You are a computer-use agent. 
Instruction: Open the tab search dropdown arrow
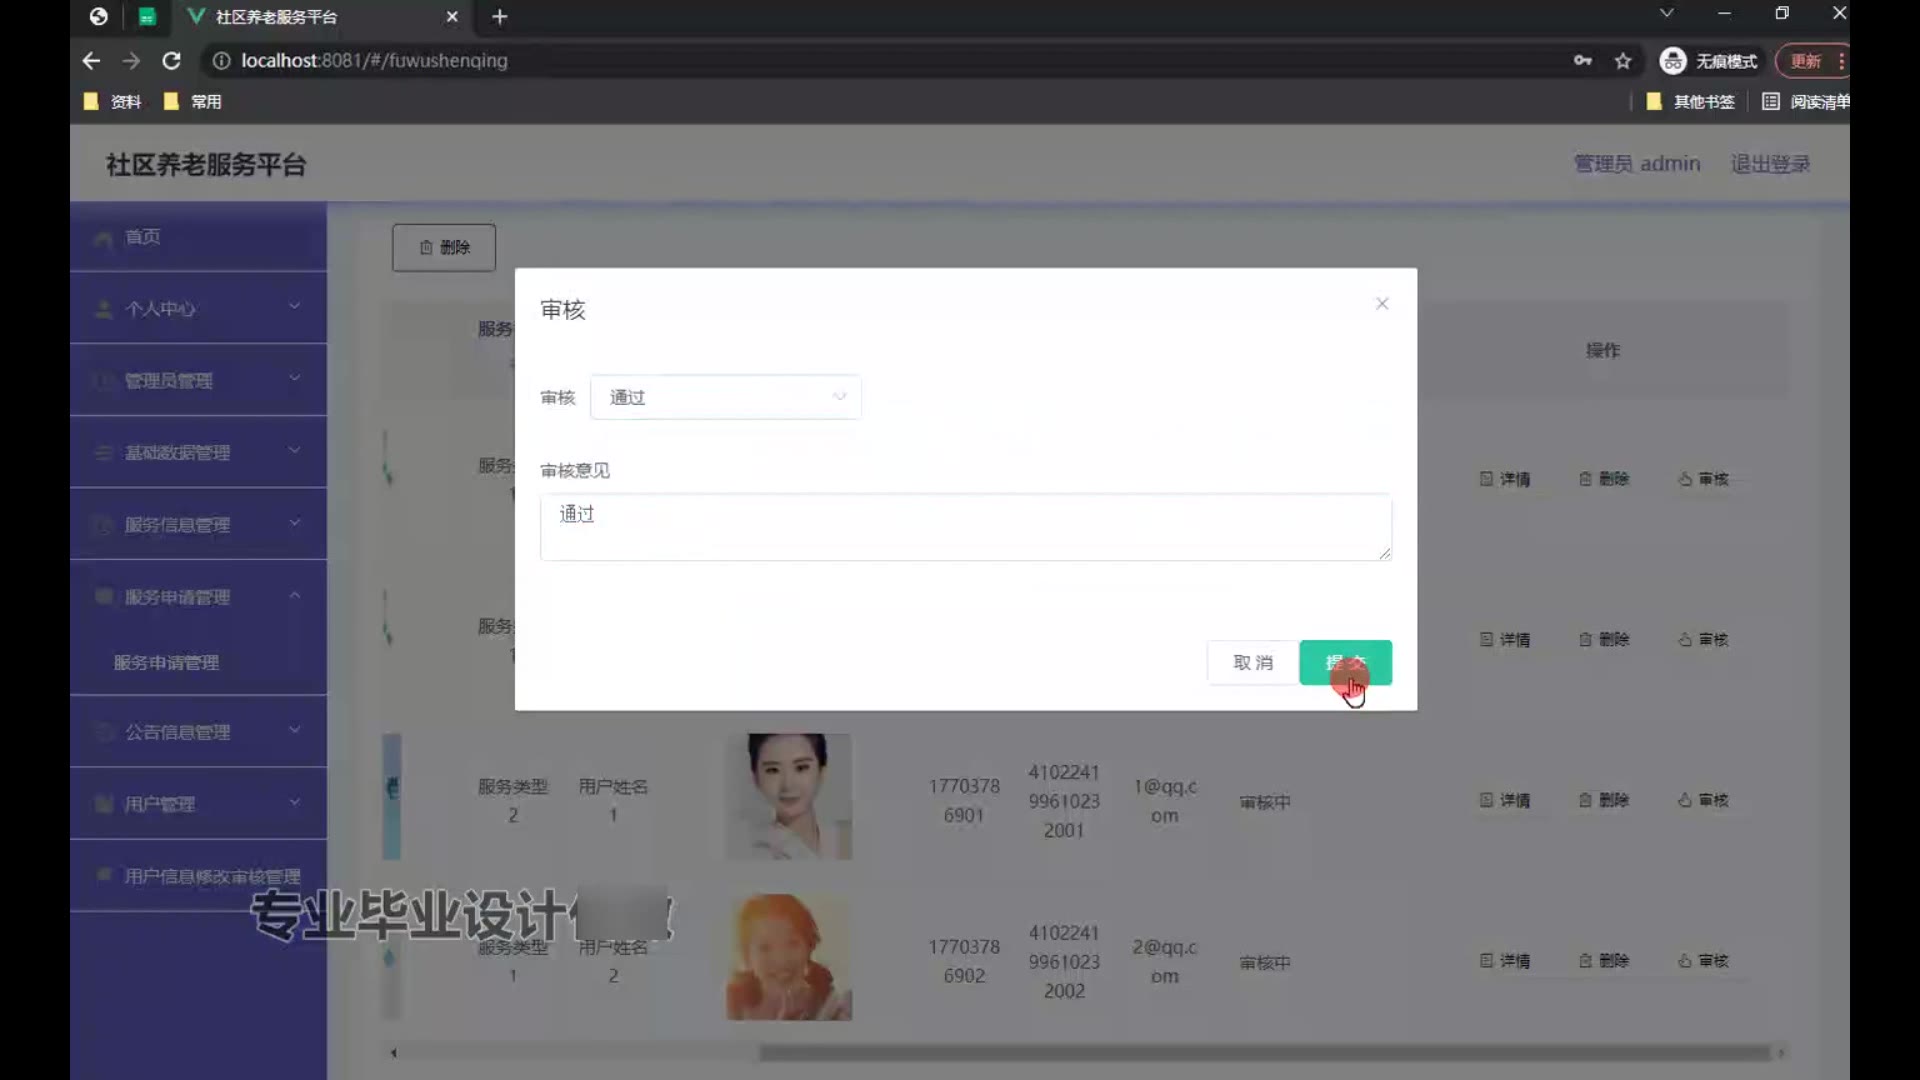tap(1666, 13)
